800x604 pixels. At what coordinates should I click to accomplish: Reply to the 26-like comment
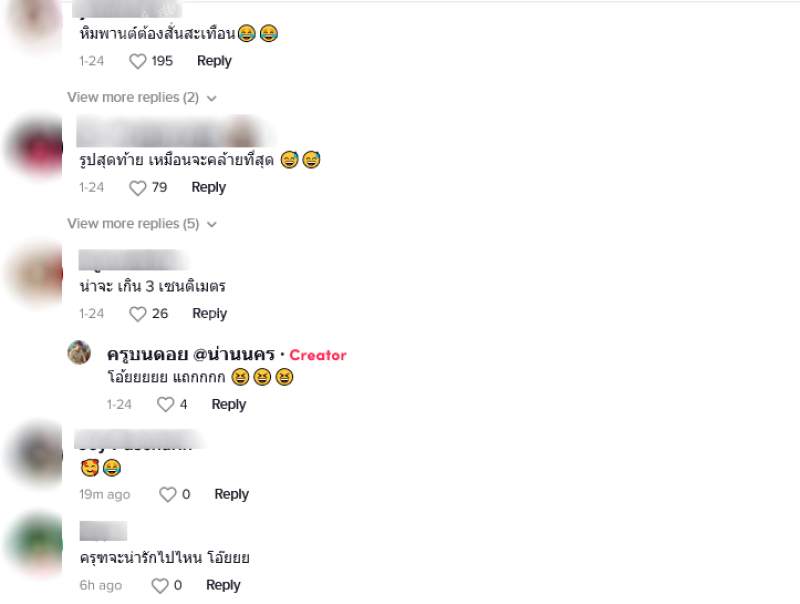(x=209, y=314)
